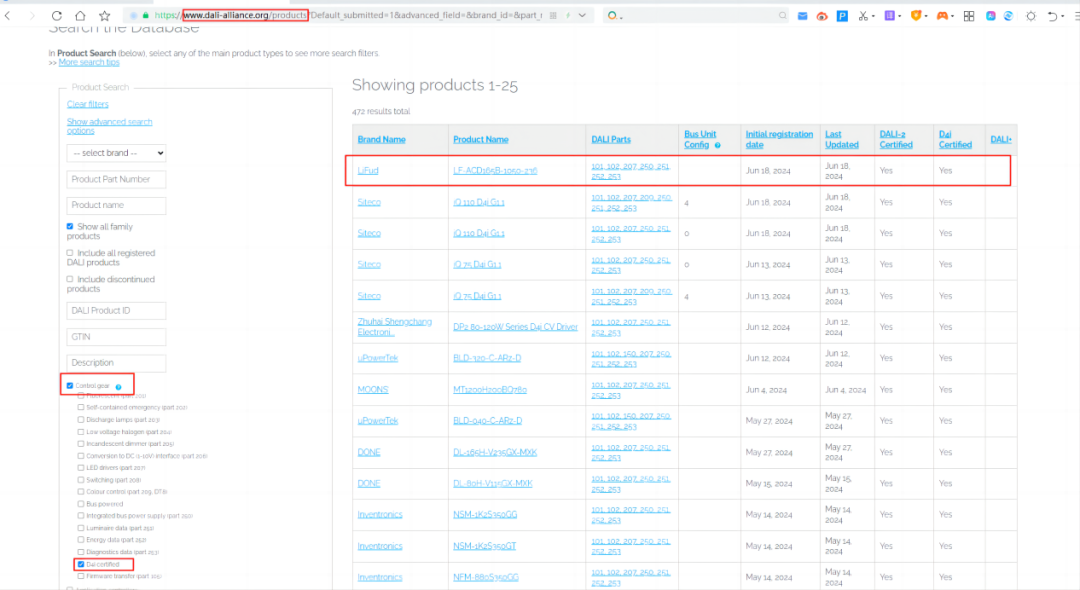Open the select brand dropdown
This screenshot has height=590, width=1080.
pyautogui.click(x=116, y=153)
